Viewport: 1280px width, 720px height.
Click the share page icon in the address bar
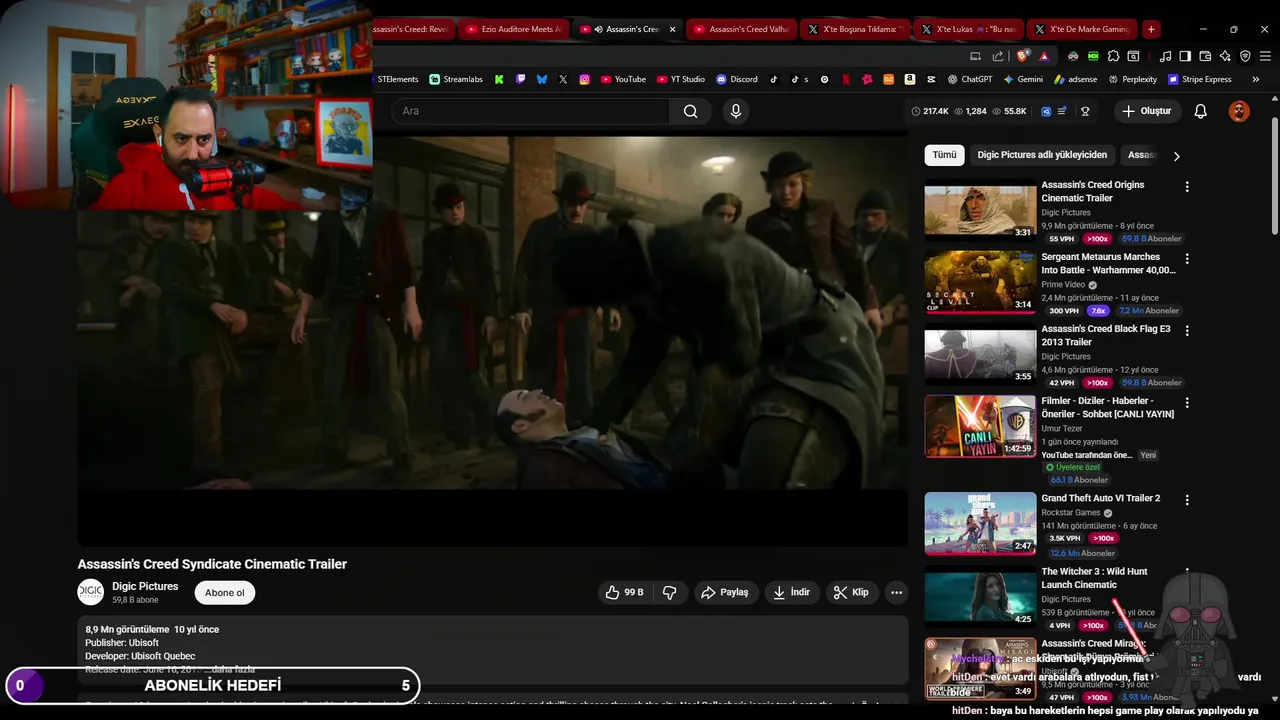tap(998, 57)
